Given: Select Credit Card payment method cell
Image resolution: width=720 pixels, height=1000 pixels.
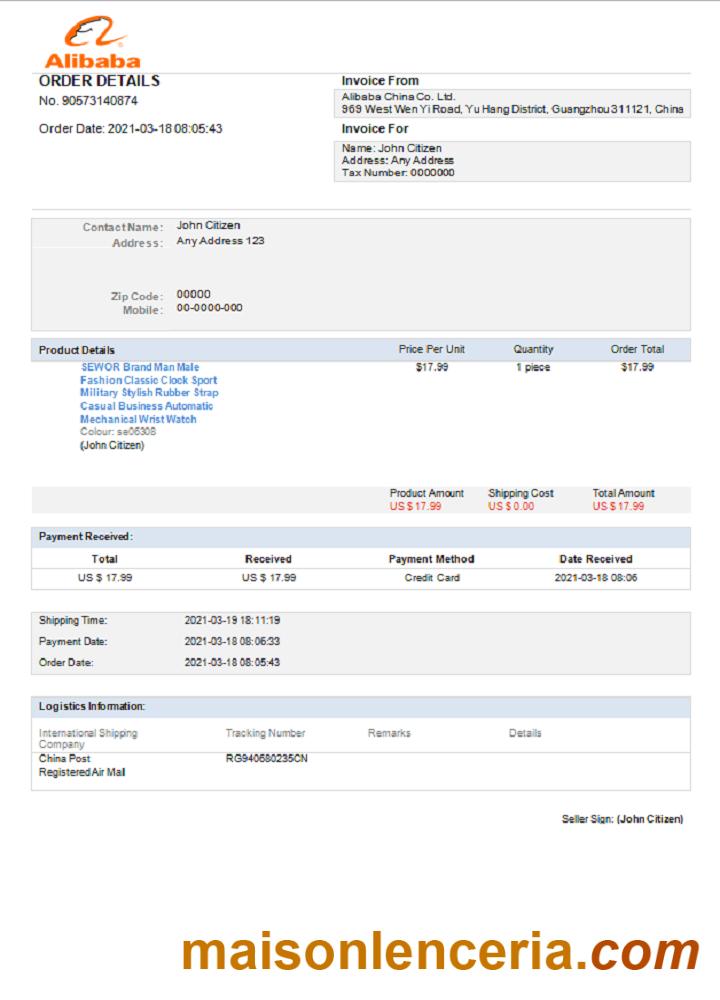Looking at the screenshot, I should coord(432,578).
